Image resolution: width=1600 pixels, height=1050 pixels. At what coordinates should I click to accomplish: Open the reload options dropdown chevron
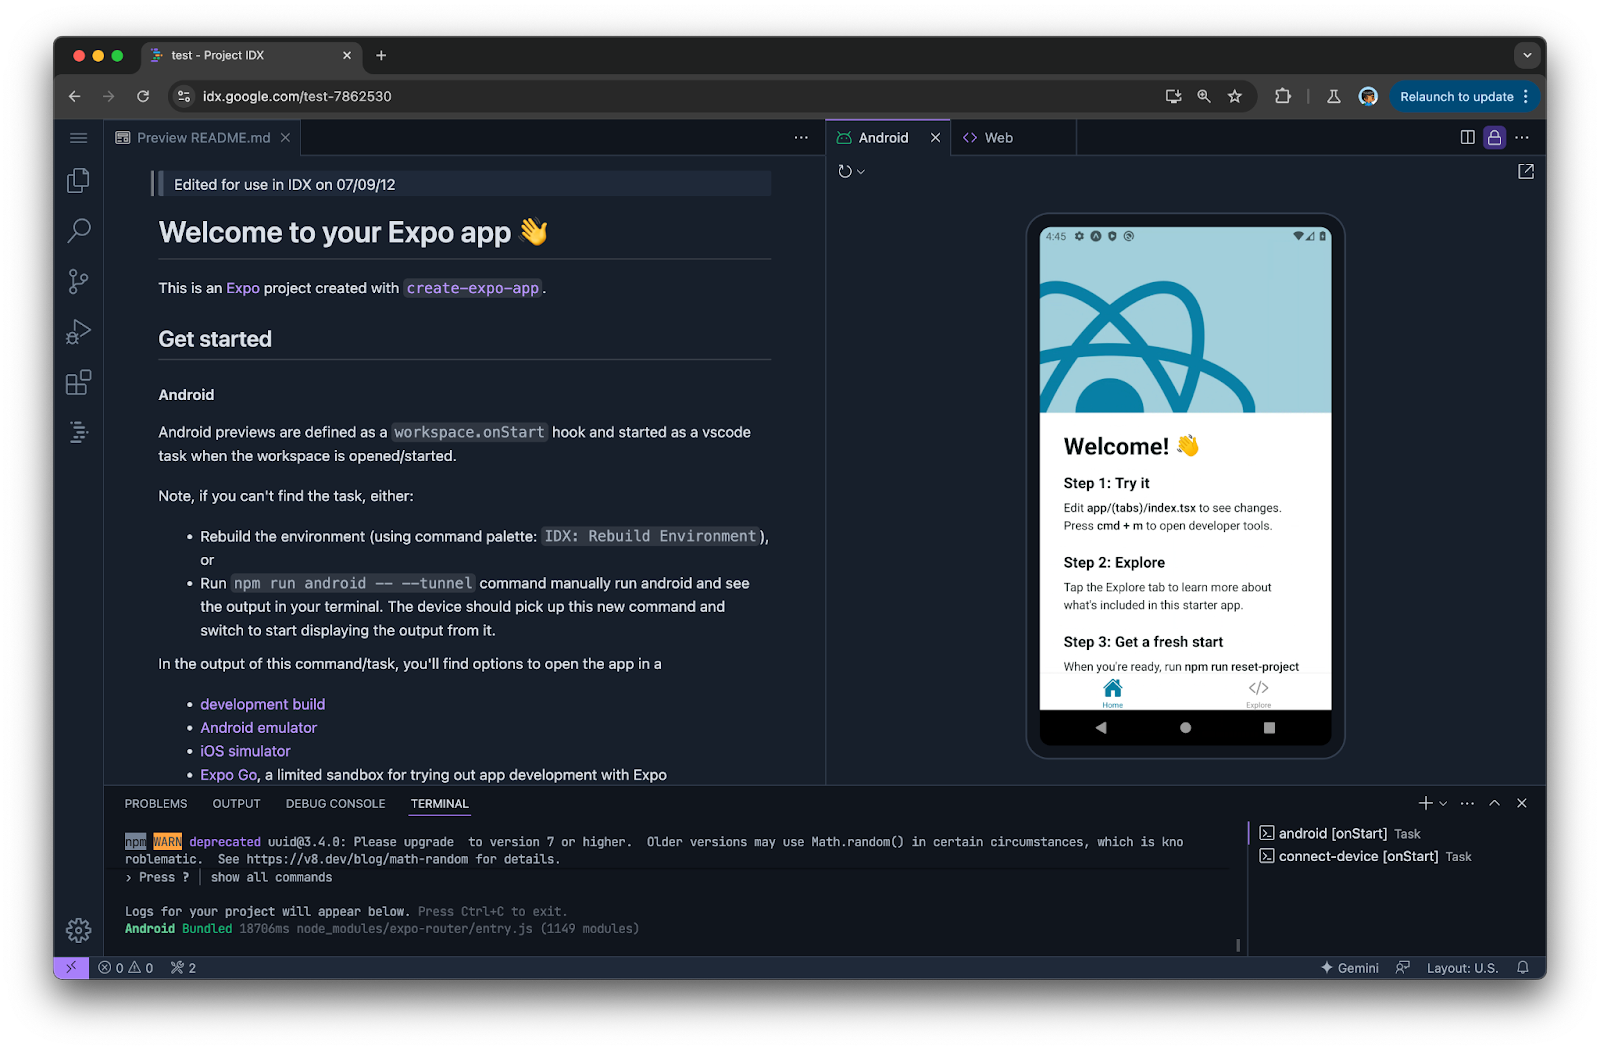point(861,172)
